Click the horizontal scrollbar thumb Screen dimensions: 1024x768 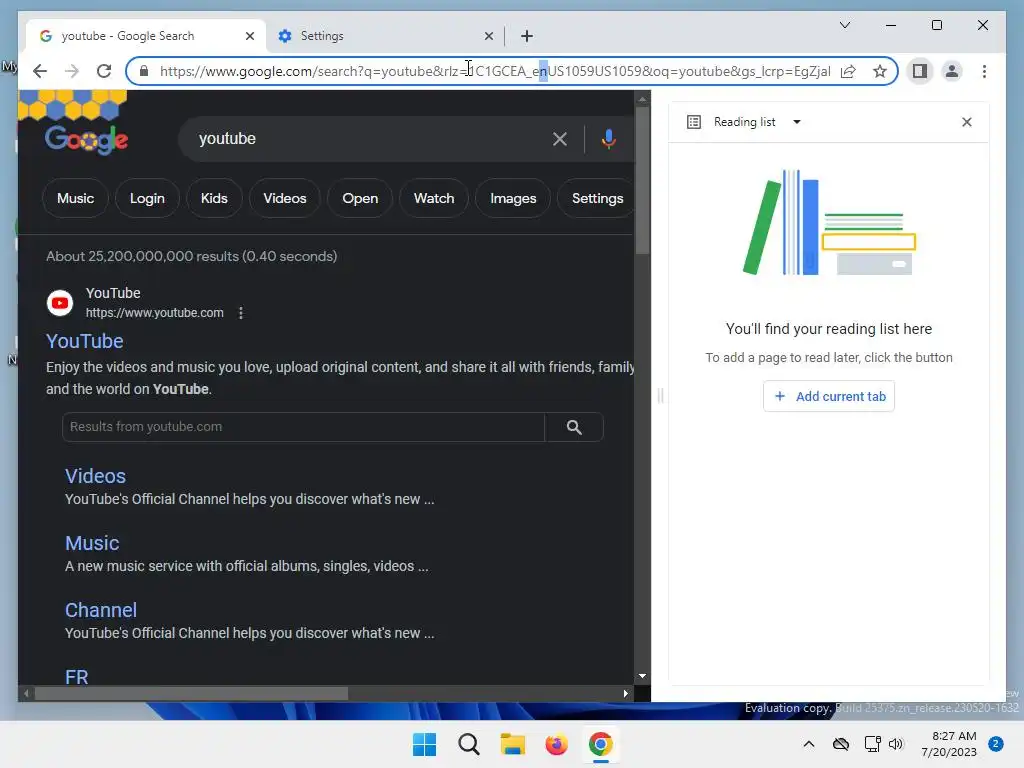coord(191,694)
